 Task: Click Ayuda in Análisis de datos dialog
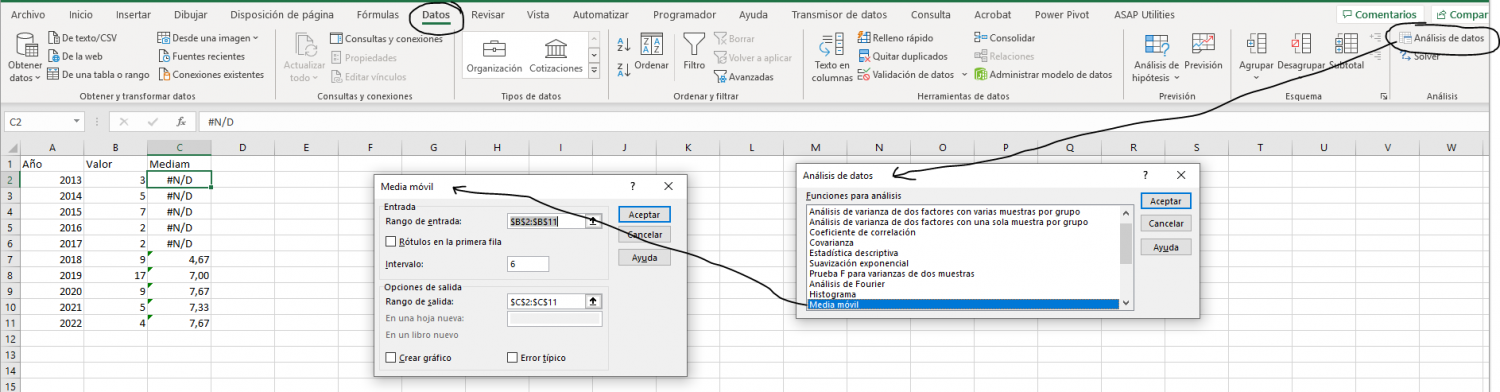(1165, 247)
